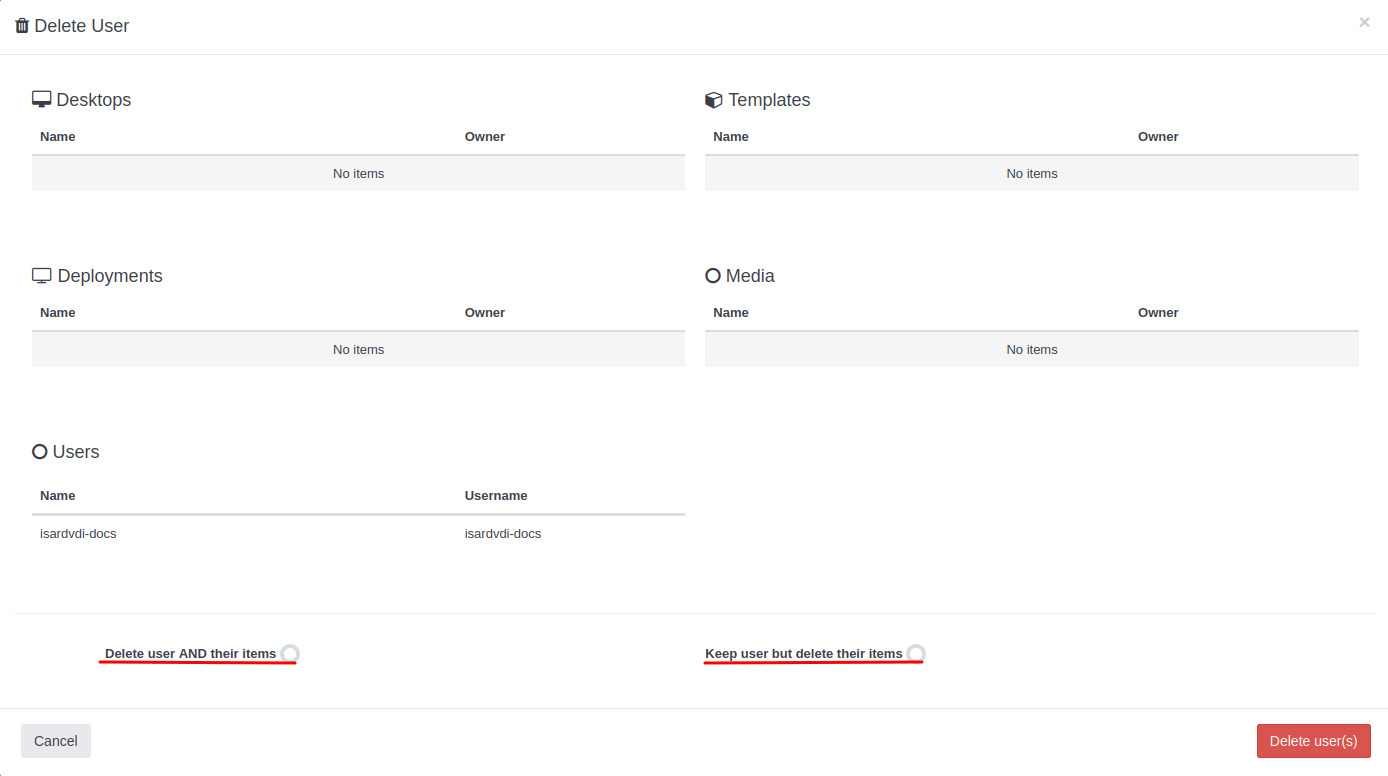Click the red Delete user(s) button
1388x776 pixels.
[x=1313, y=741]
